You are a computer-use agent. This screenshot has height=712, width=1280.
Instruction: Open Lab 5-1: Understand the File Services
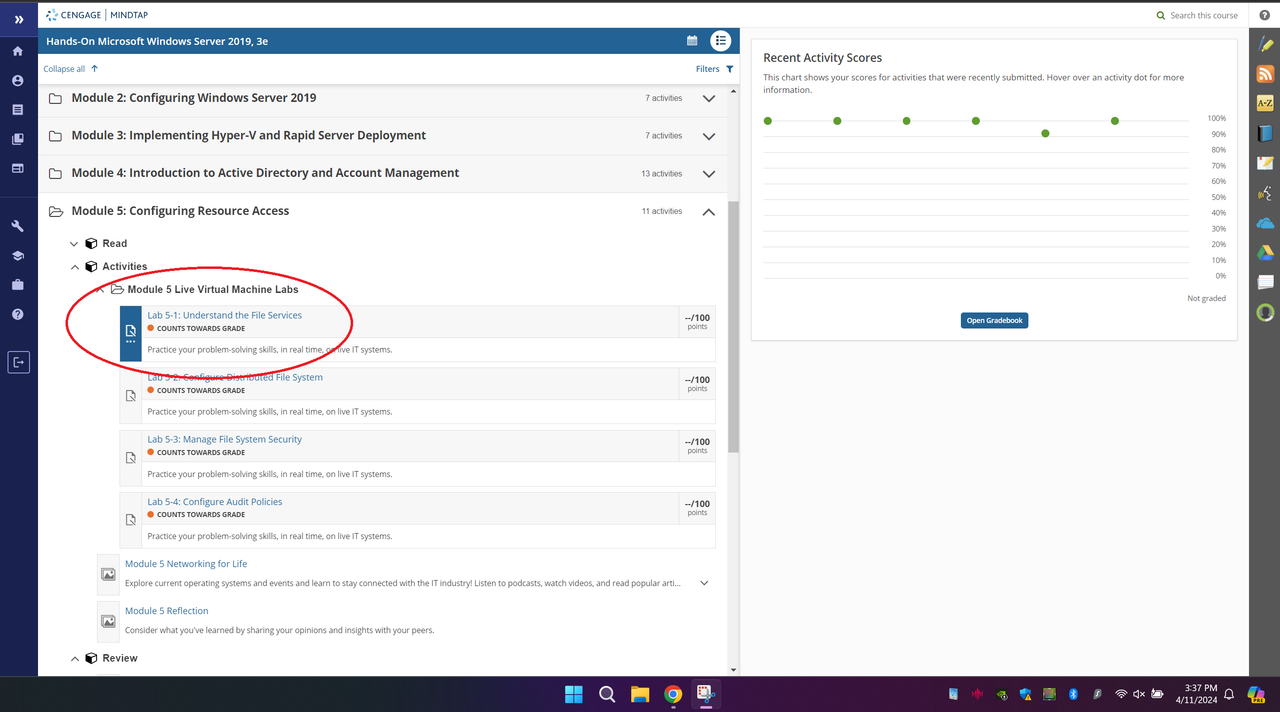coord(224,315)
